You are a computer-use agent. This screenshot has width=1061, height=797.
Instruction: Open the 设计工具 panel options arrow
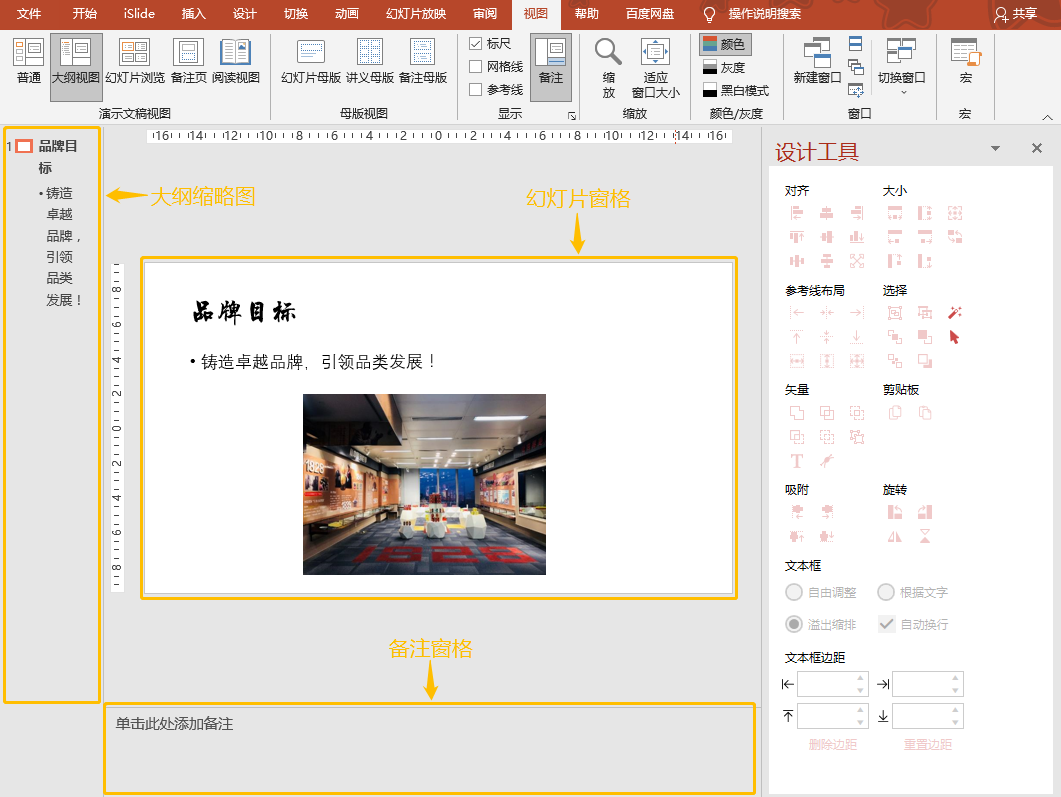click(x=995, y=148)
